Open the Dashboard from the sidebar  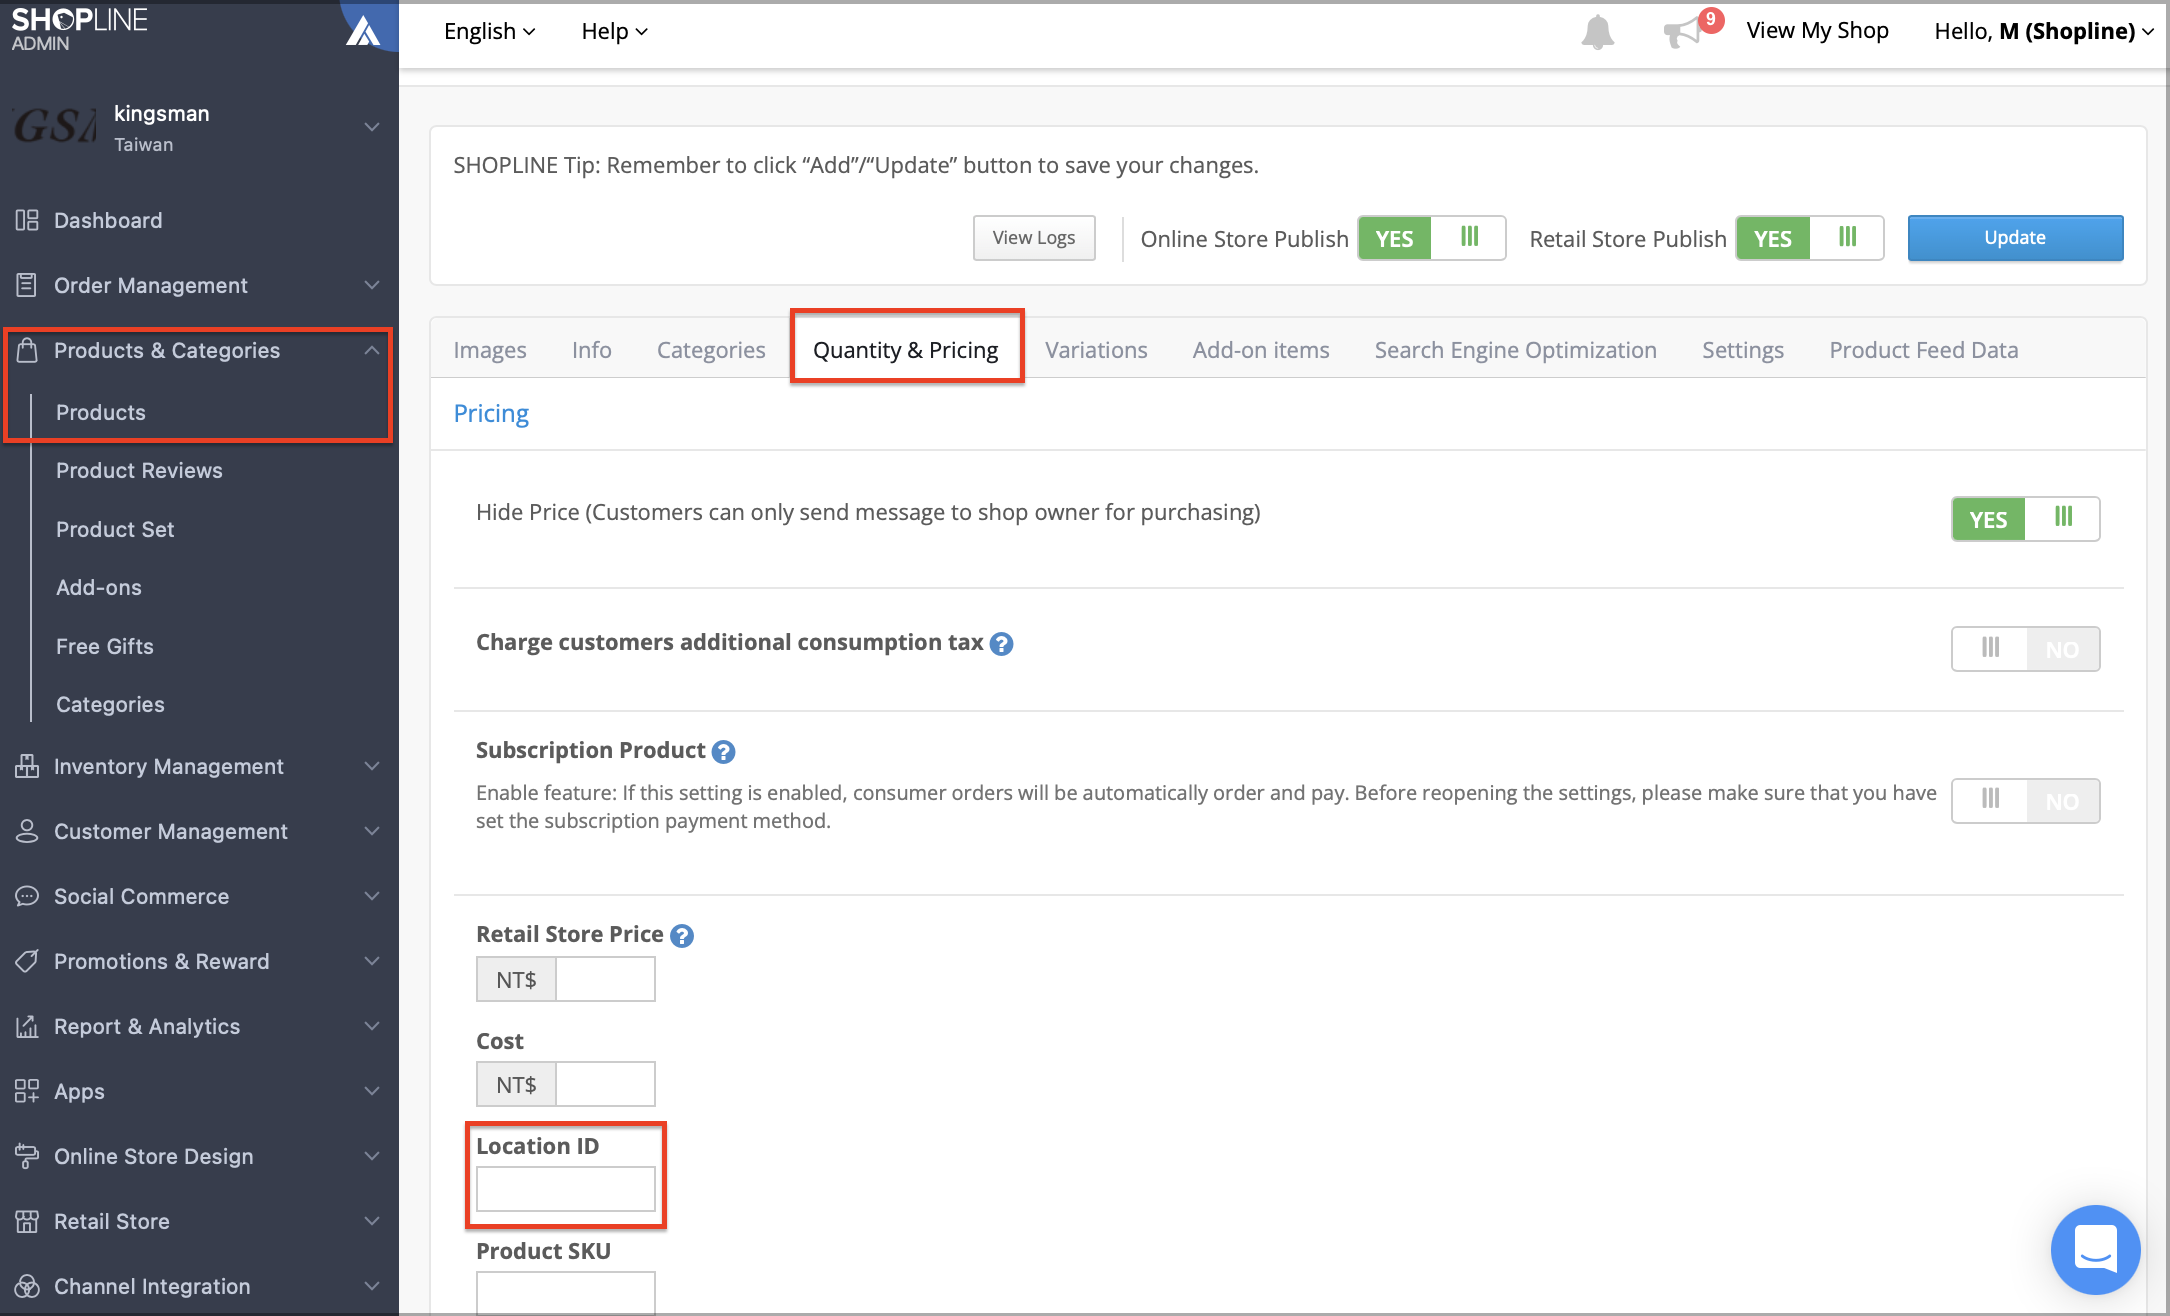pyautogui.click(x=107, y=220)
